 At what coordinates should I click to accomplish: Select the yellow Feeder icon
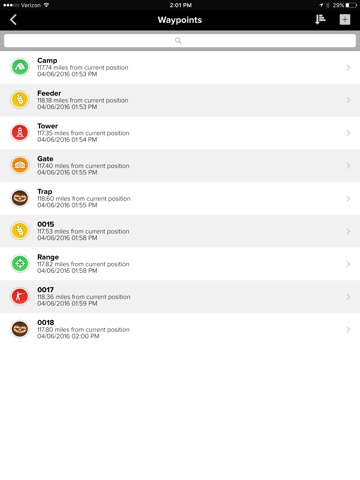20,100
